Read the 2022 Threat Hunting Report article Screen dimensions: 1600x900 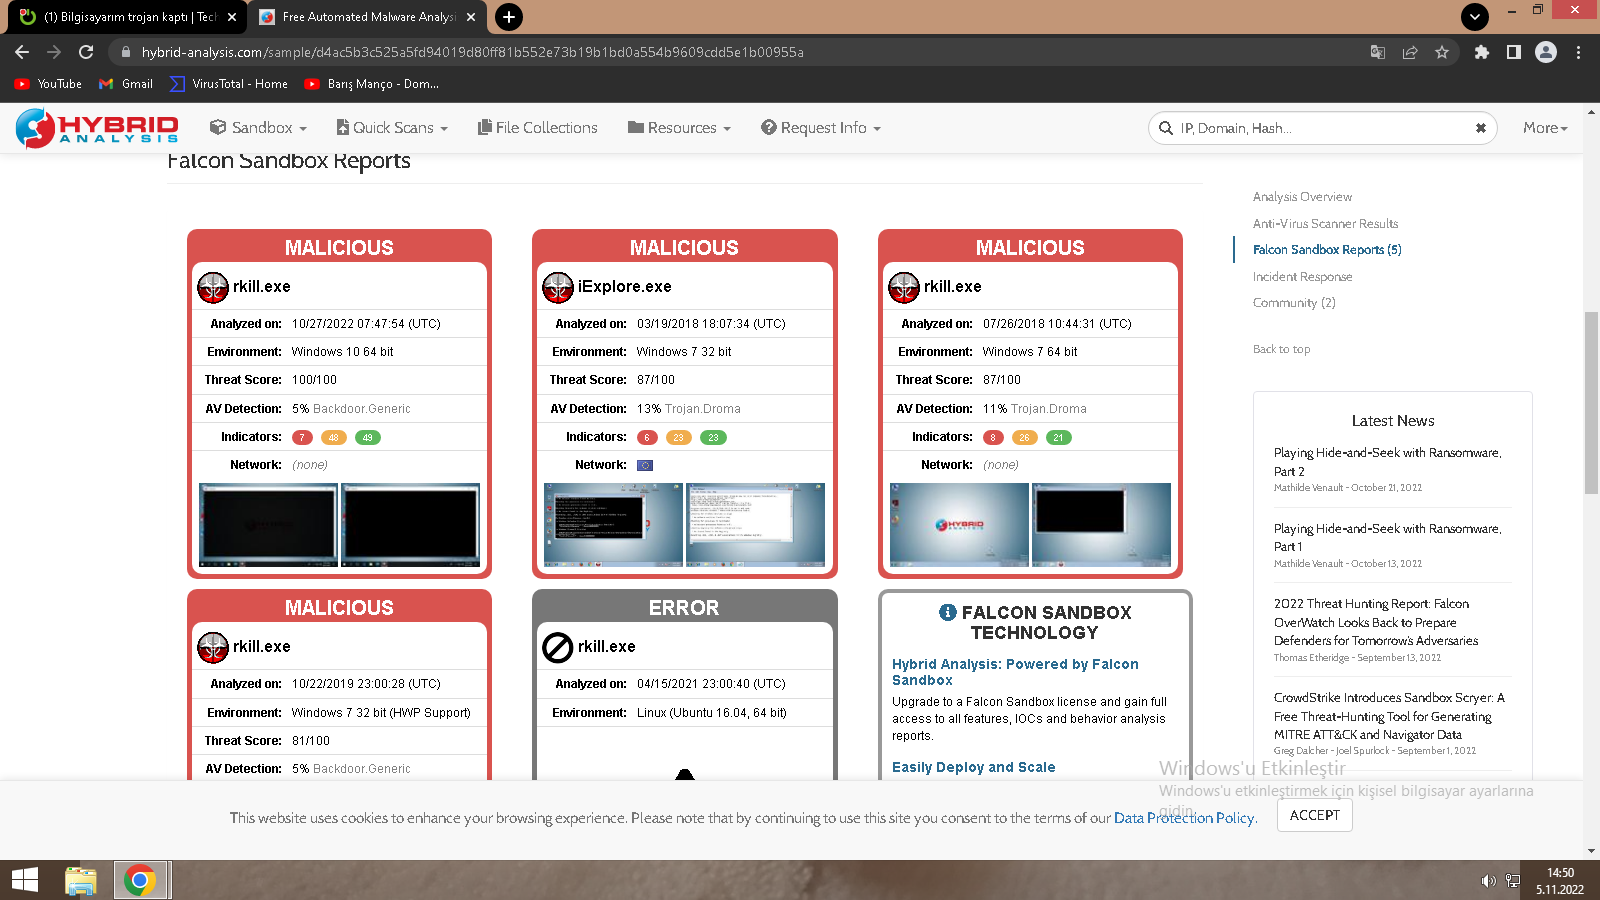(1376, 622)
